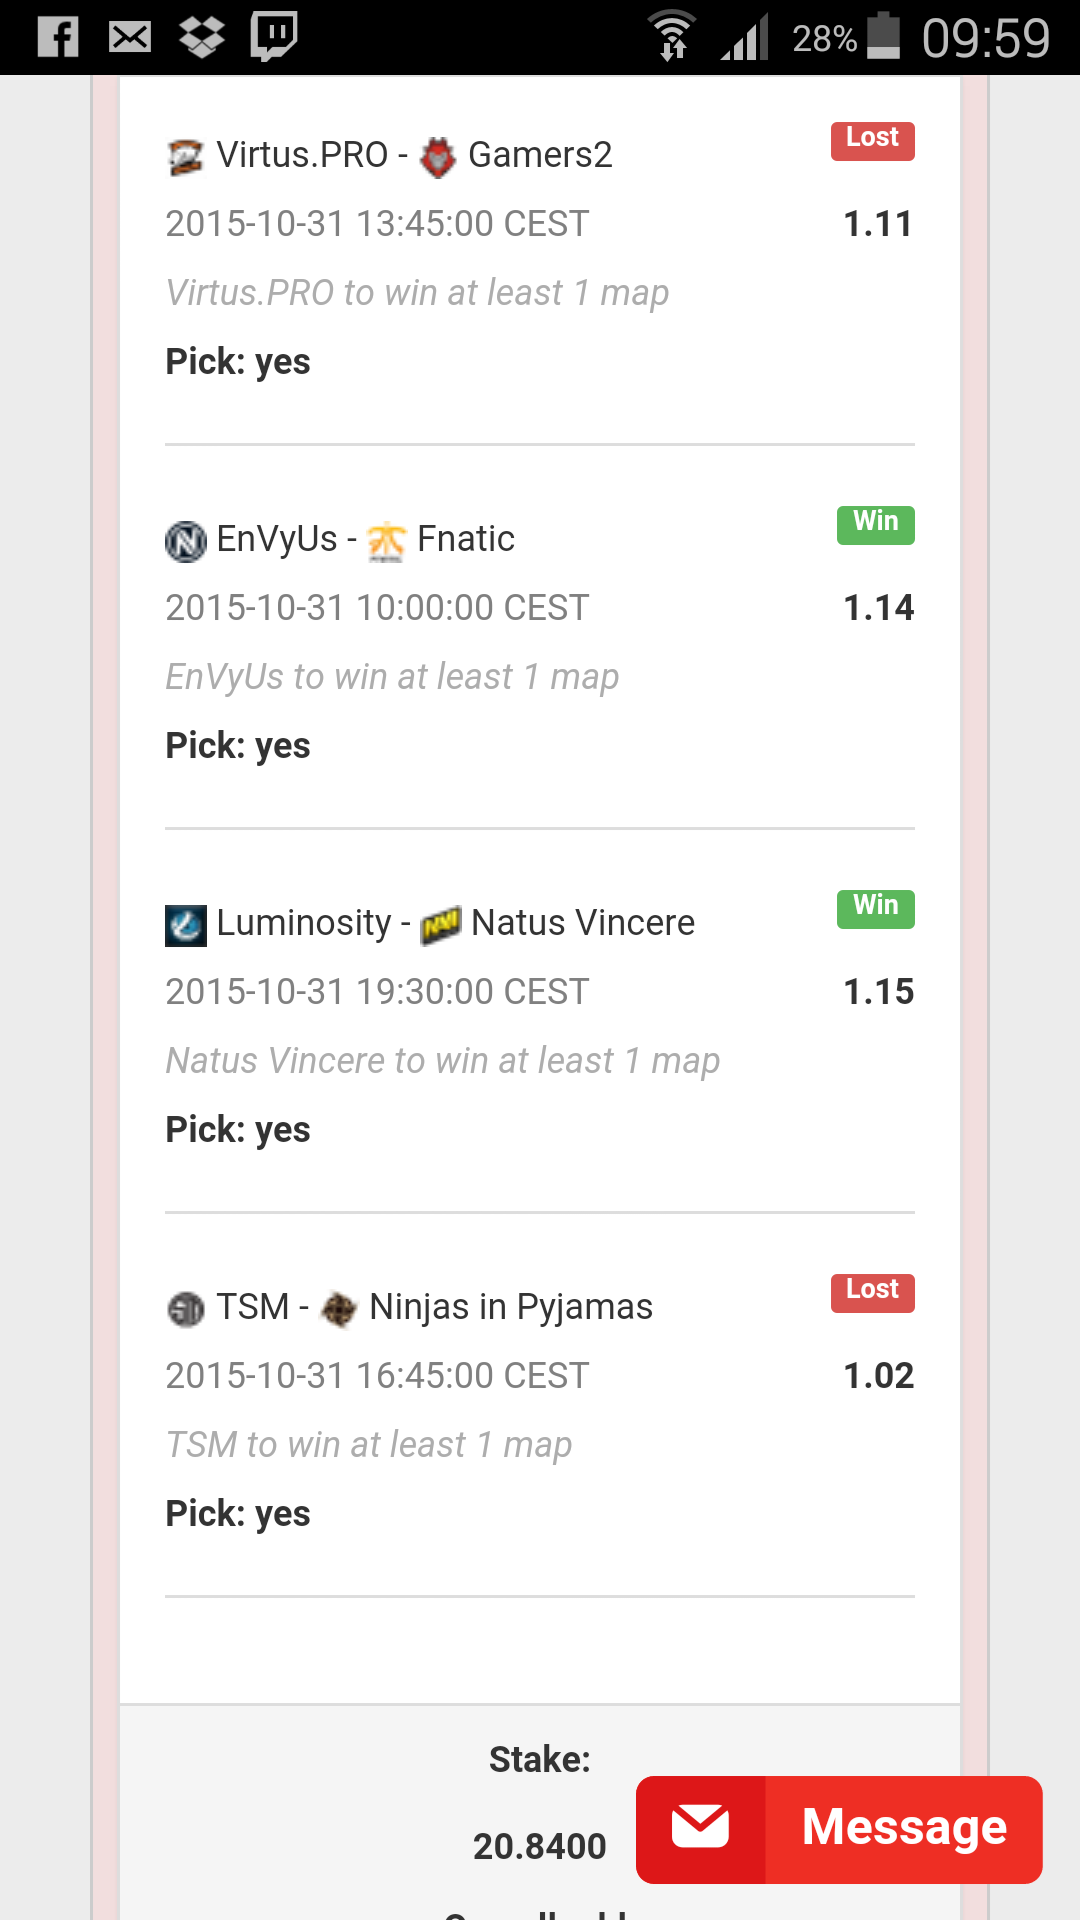Tap the EnVyUs team logo
The width and height of the screenshot is (1080, 1920).
click(x=185, y=541)
